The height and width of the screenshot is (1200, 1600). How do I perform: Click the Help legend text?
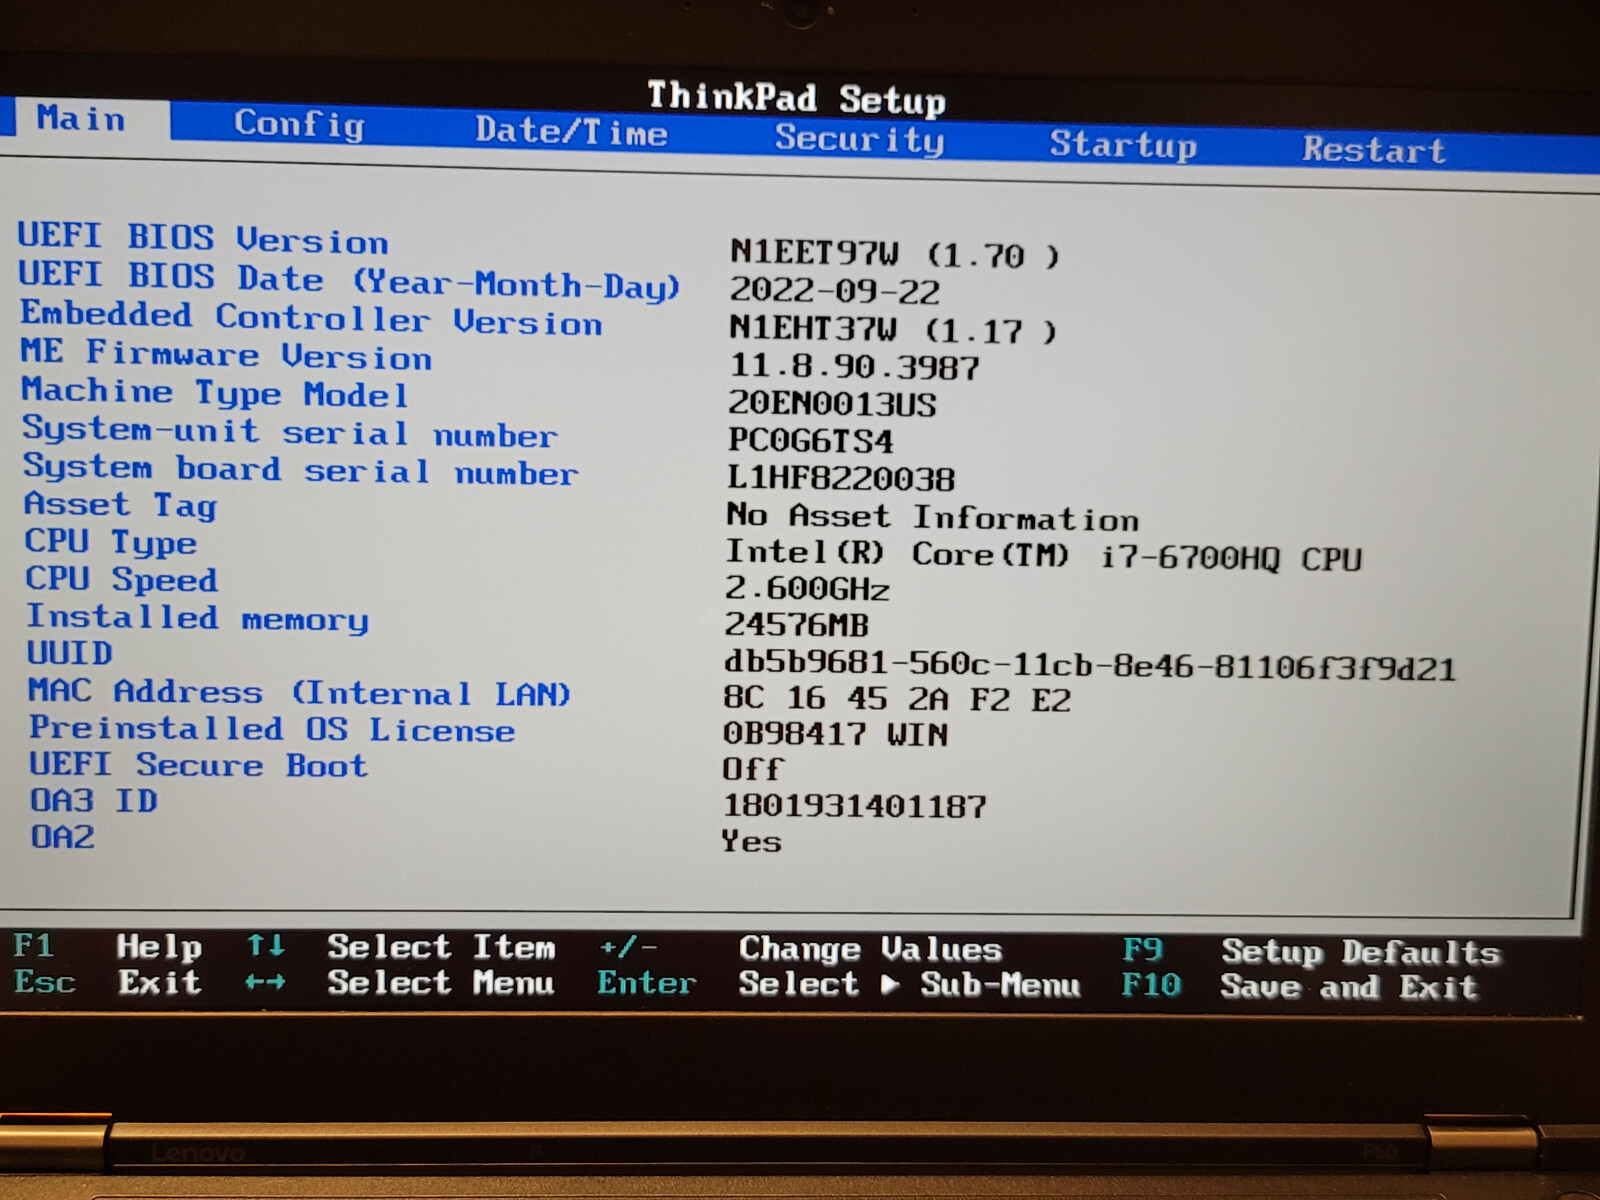pos(159,946)
